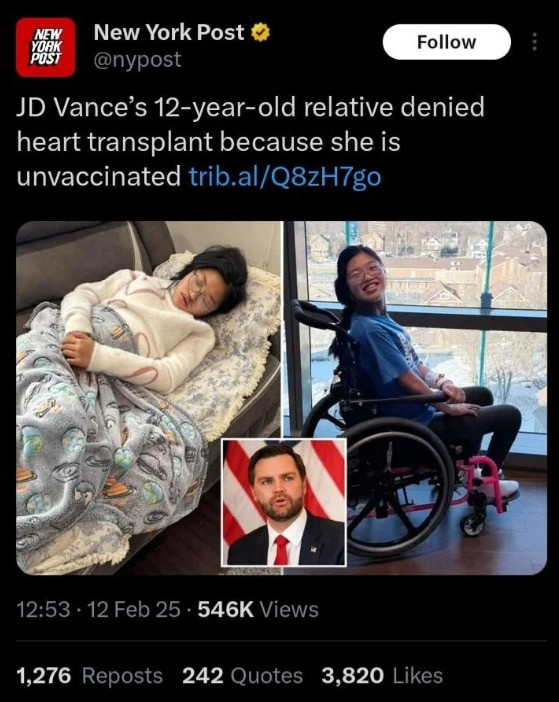
Task: Tap the Reposts label
Action: tap(122, 675)
